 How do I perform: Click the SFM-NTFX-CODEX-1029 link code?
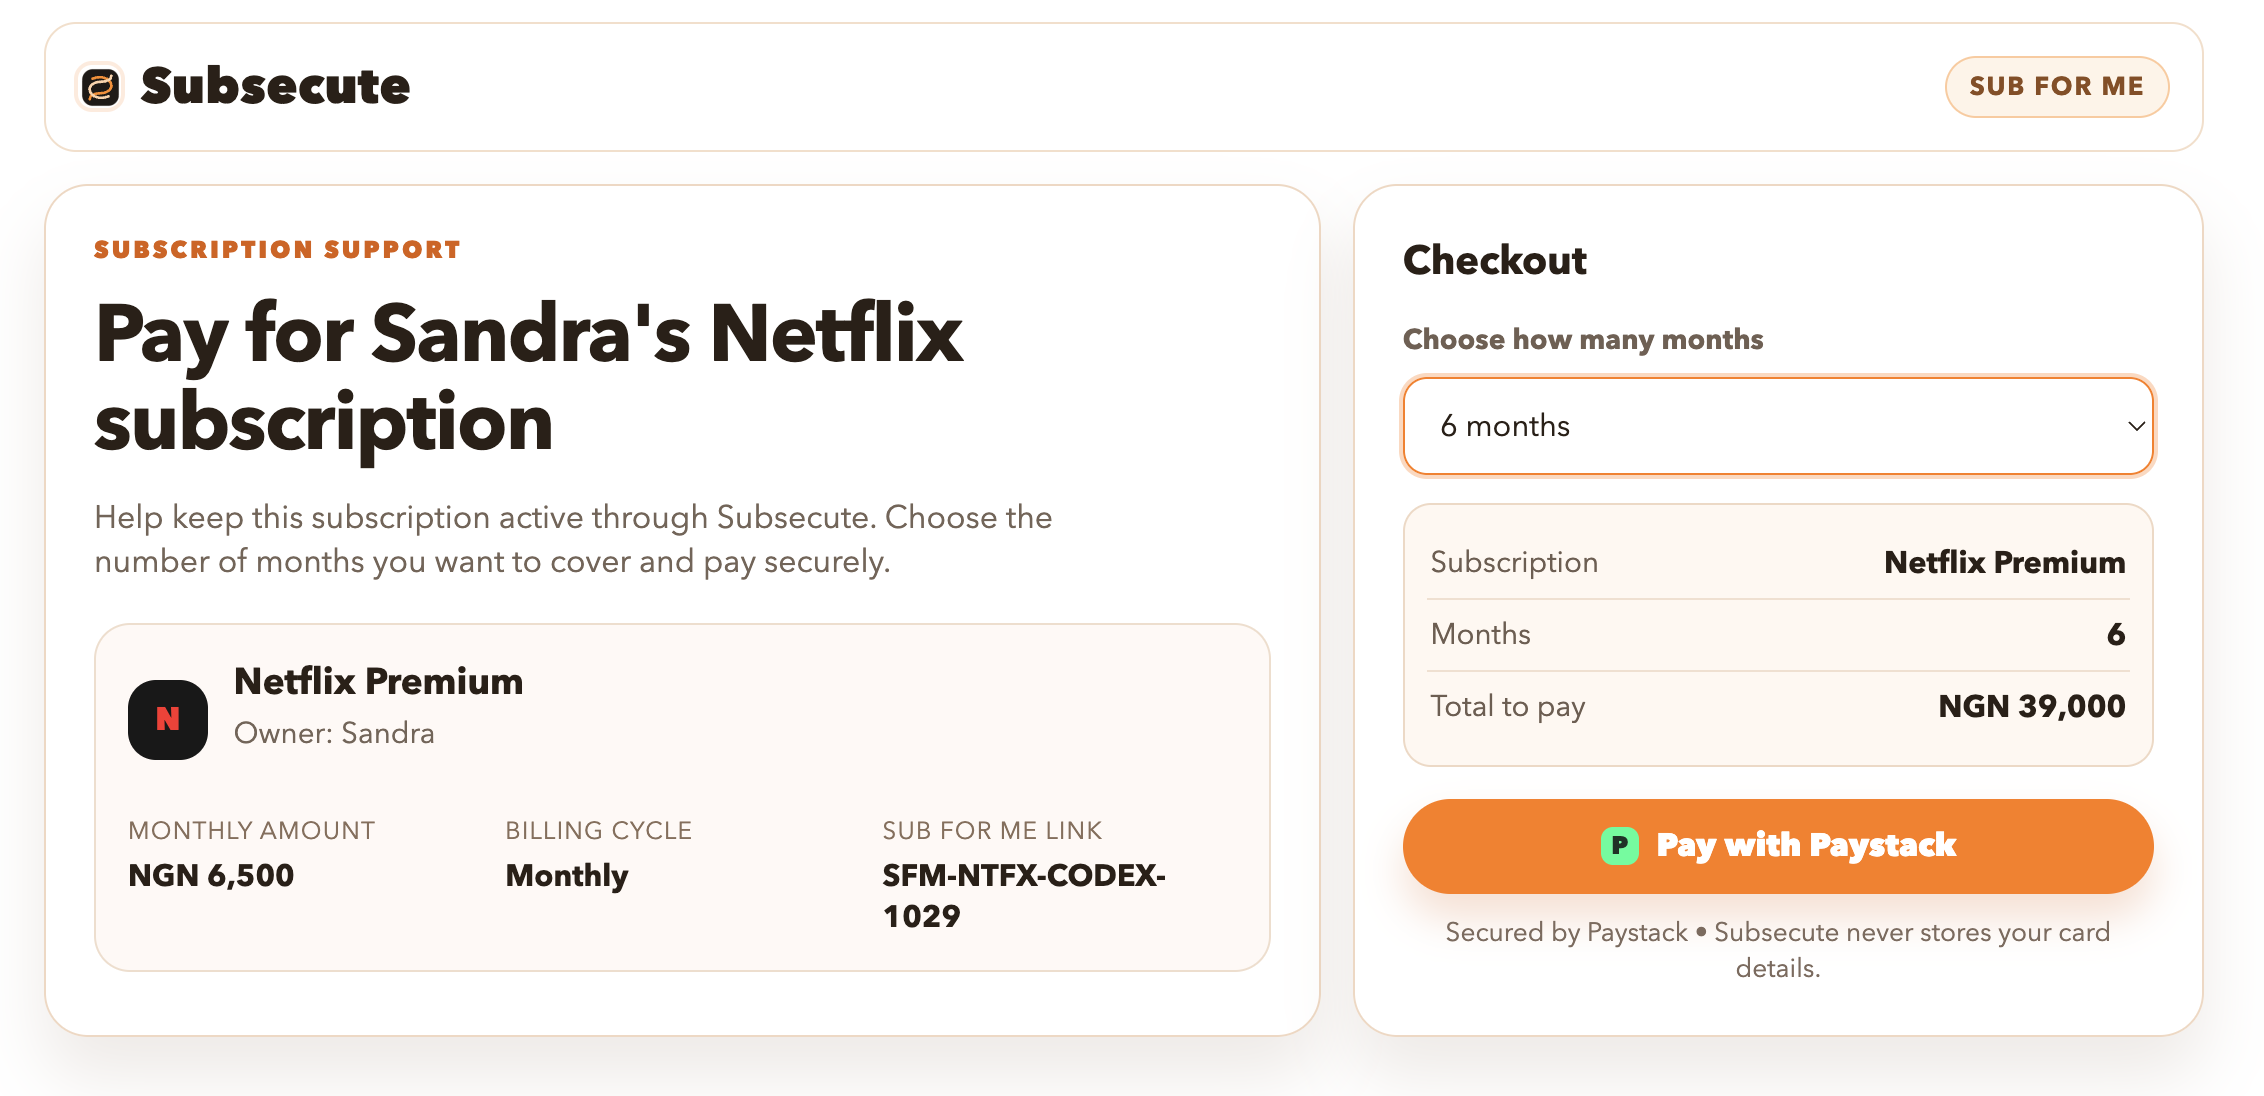[1023, 895]
